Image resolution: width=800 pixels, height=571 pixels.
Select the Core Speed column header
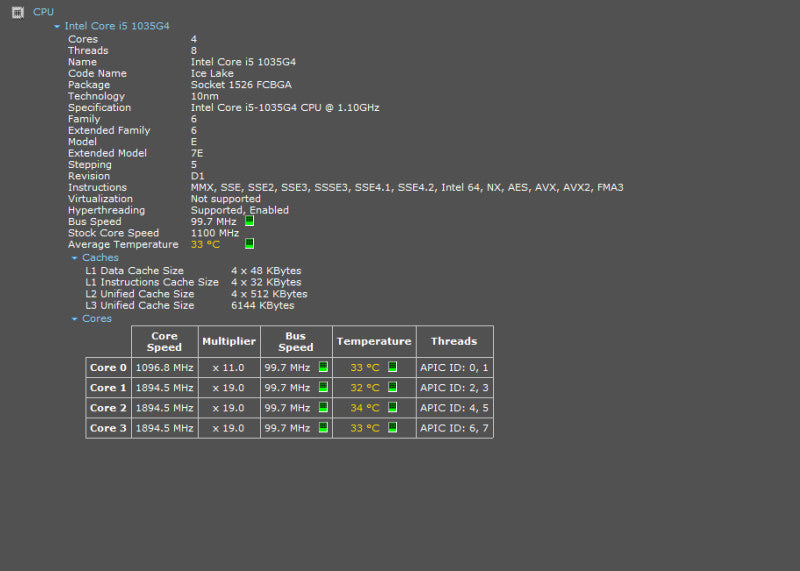[164, 341]
